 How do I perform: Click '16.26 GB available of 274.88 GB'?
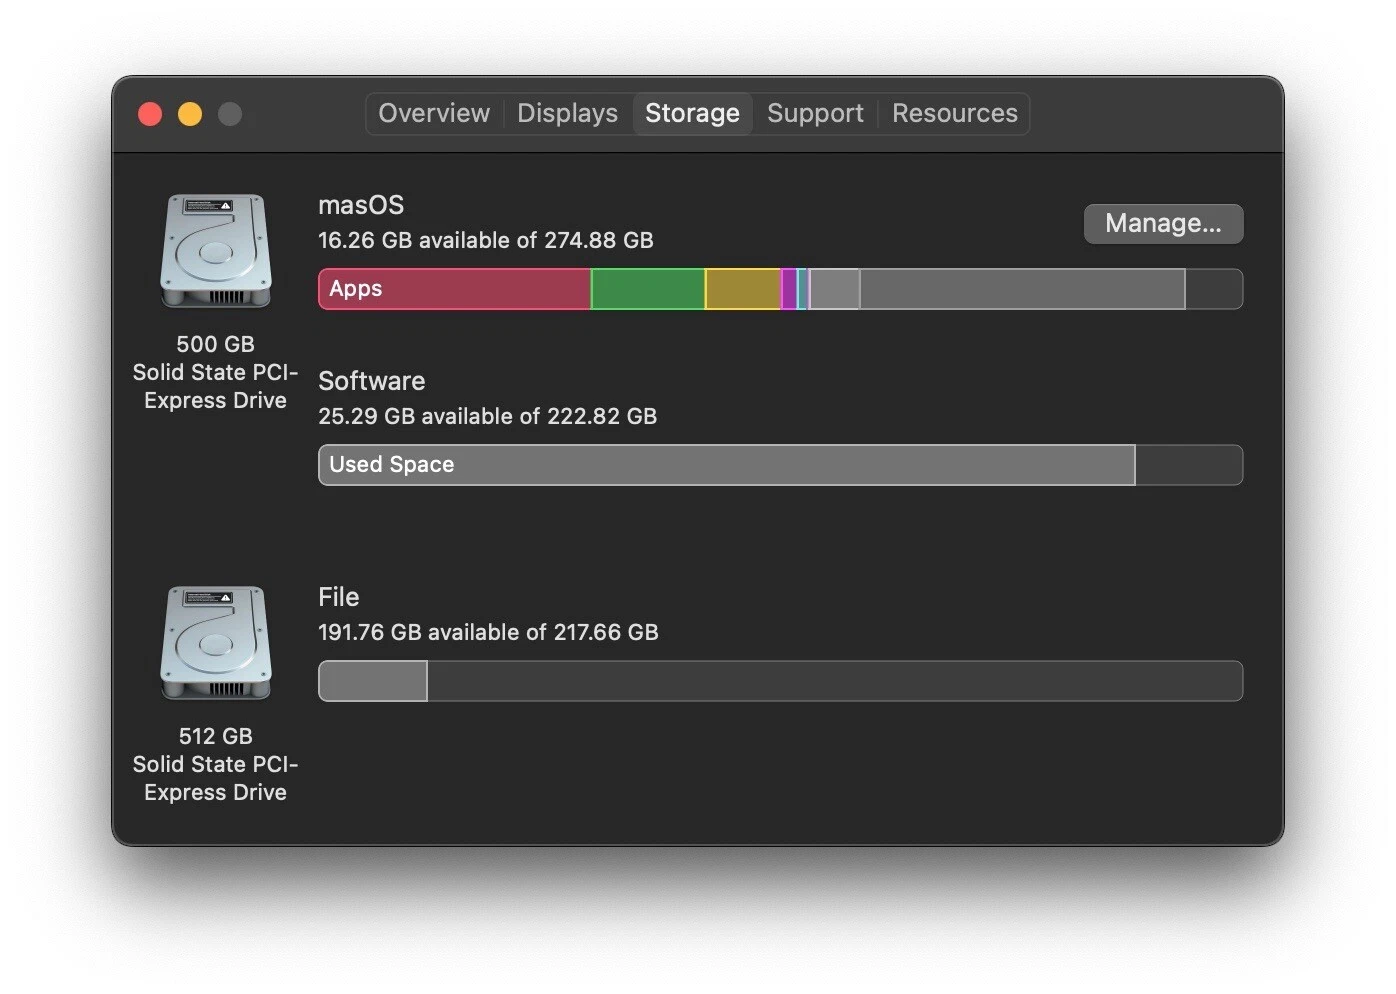click(486, 240)
